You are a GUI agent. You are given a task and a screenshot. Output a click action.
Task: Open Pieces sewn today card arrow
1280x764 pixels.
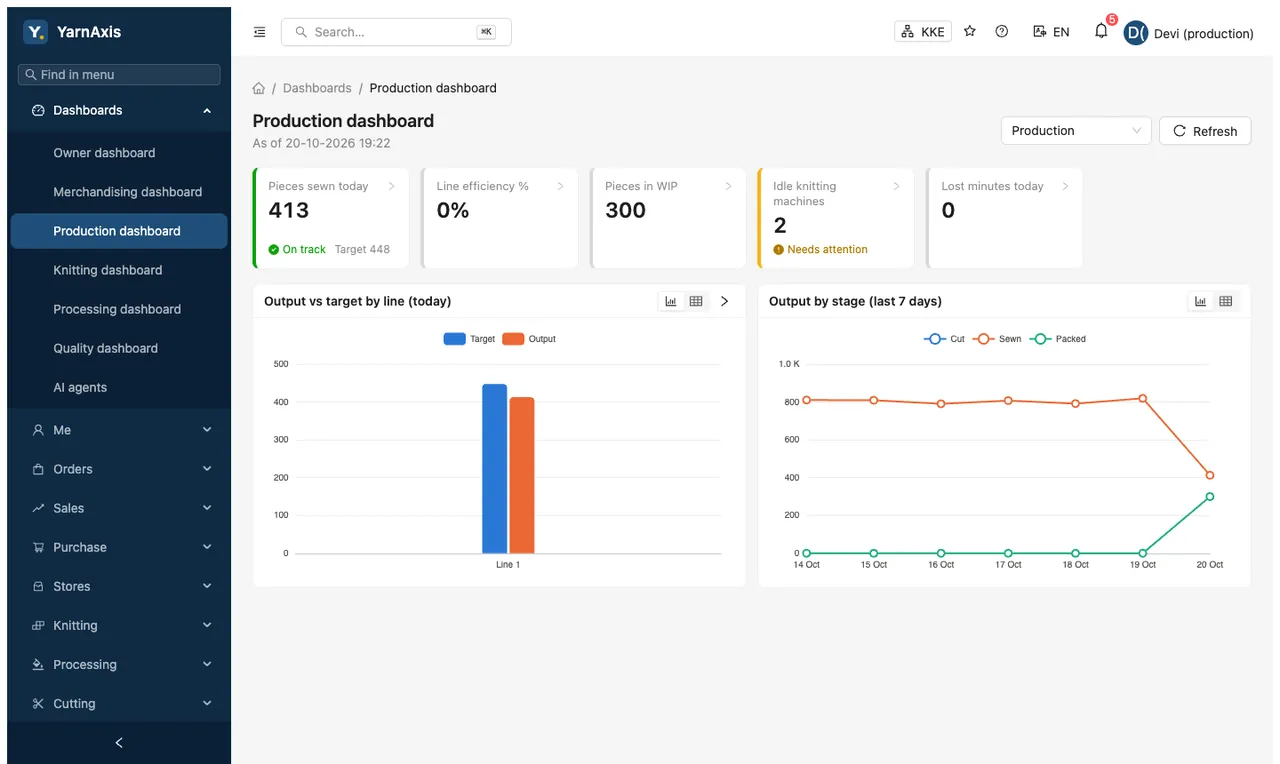(x=391, y=186)
